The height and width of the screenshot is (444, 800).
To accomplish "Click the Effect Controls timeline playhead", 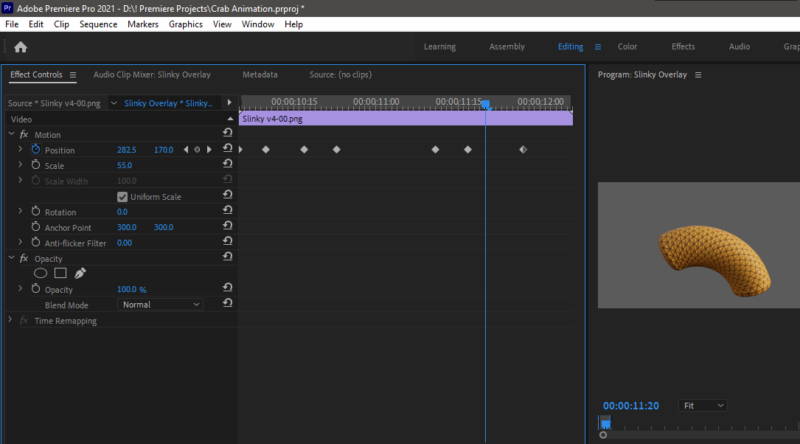I will [486, 105].
